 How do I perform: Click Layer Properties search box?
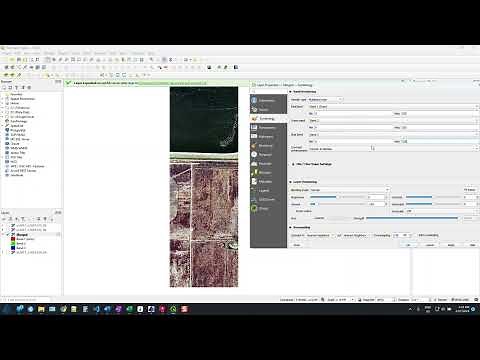(269, 91)
